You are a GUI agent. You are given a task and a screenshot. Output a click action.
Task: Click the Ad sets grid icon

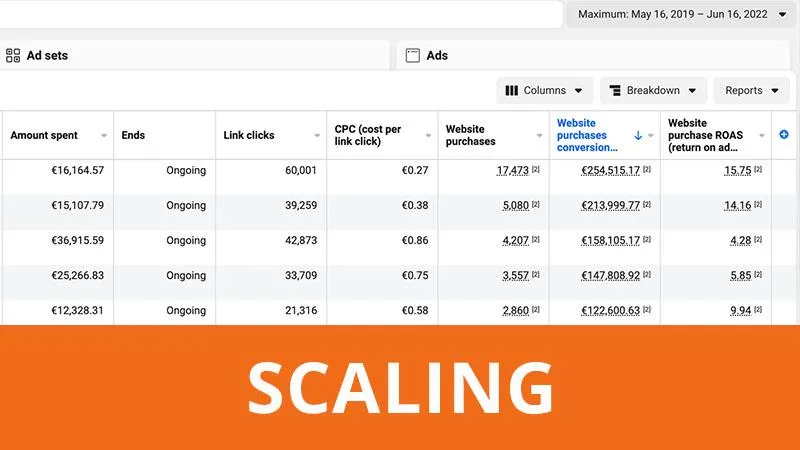coord(13,55)
